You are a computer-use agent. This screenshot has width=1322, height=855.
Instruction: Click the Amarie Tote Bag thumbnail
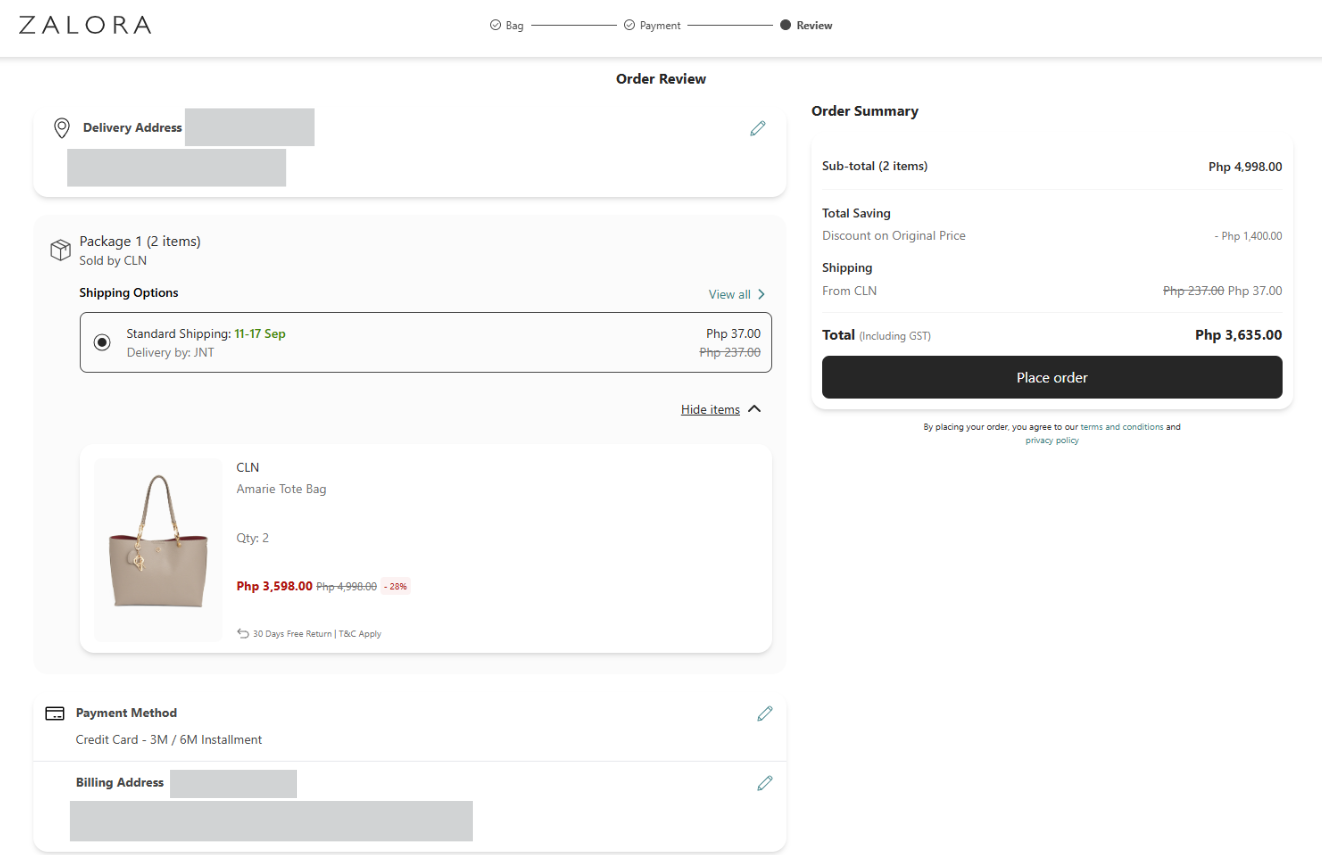point(158,550)
